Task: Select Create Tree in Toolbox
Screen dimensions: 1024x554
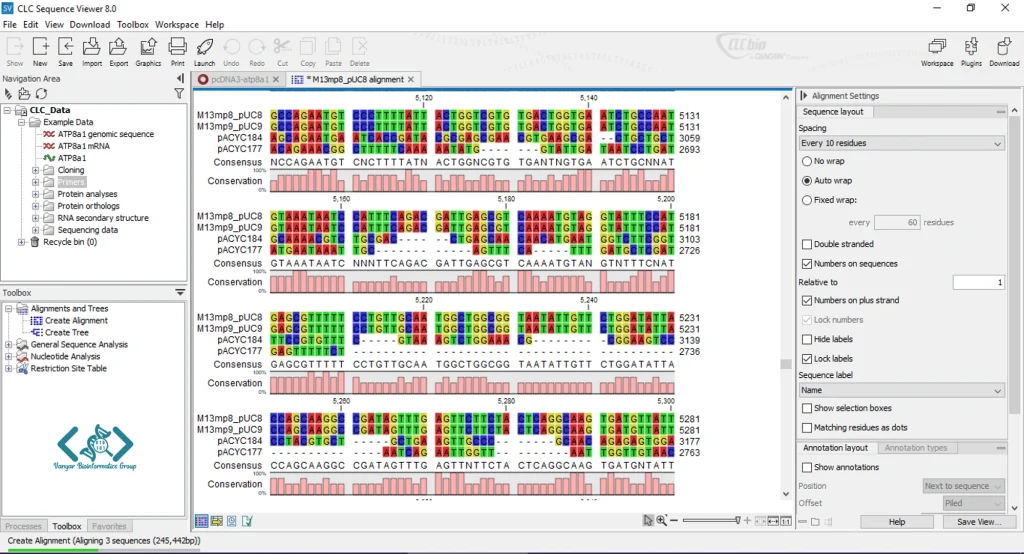Action: [67, 333]
